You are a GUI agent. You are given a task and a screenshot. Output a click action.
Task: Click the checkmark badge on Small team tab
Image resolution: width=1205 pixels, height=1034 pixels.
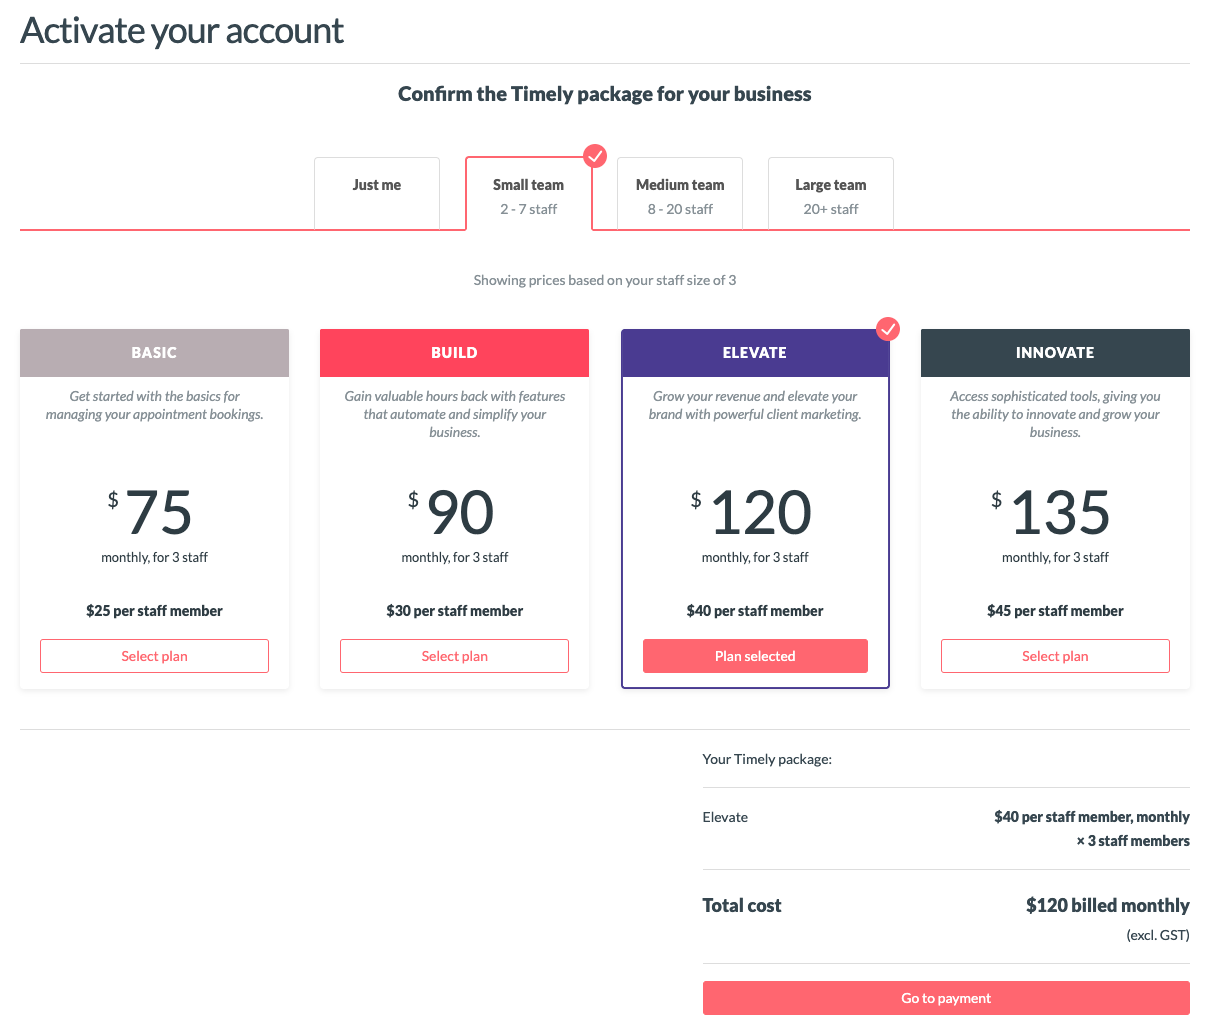coord(594,156)
